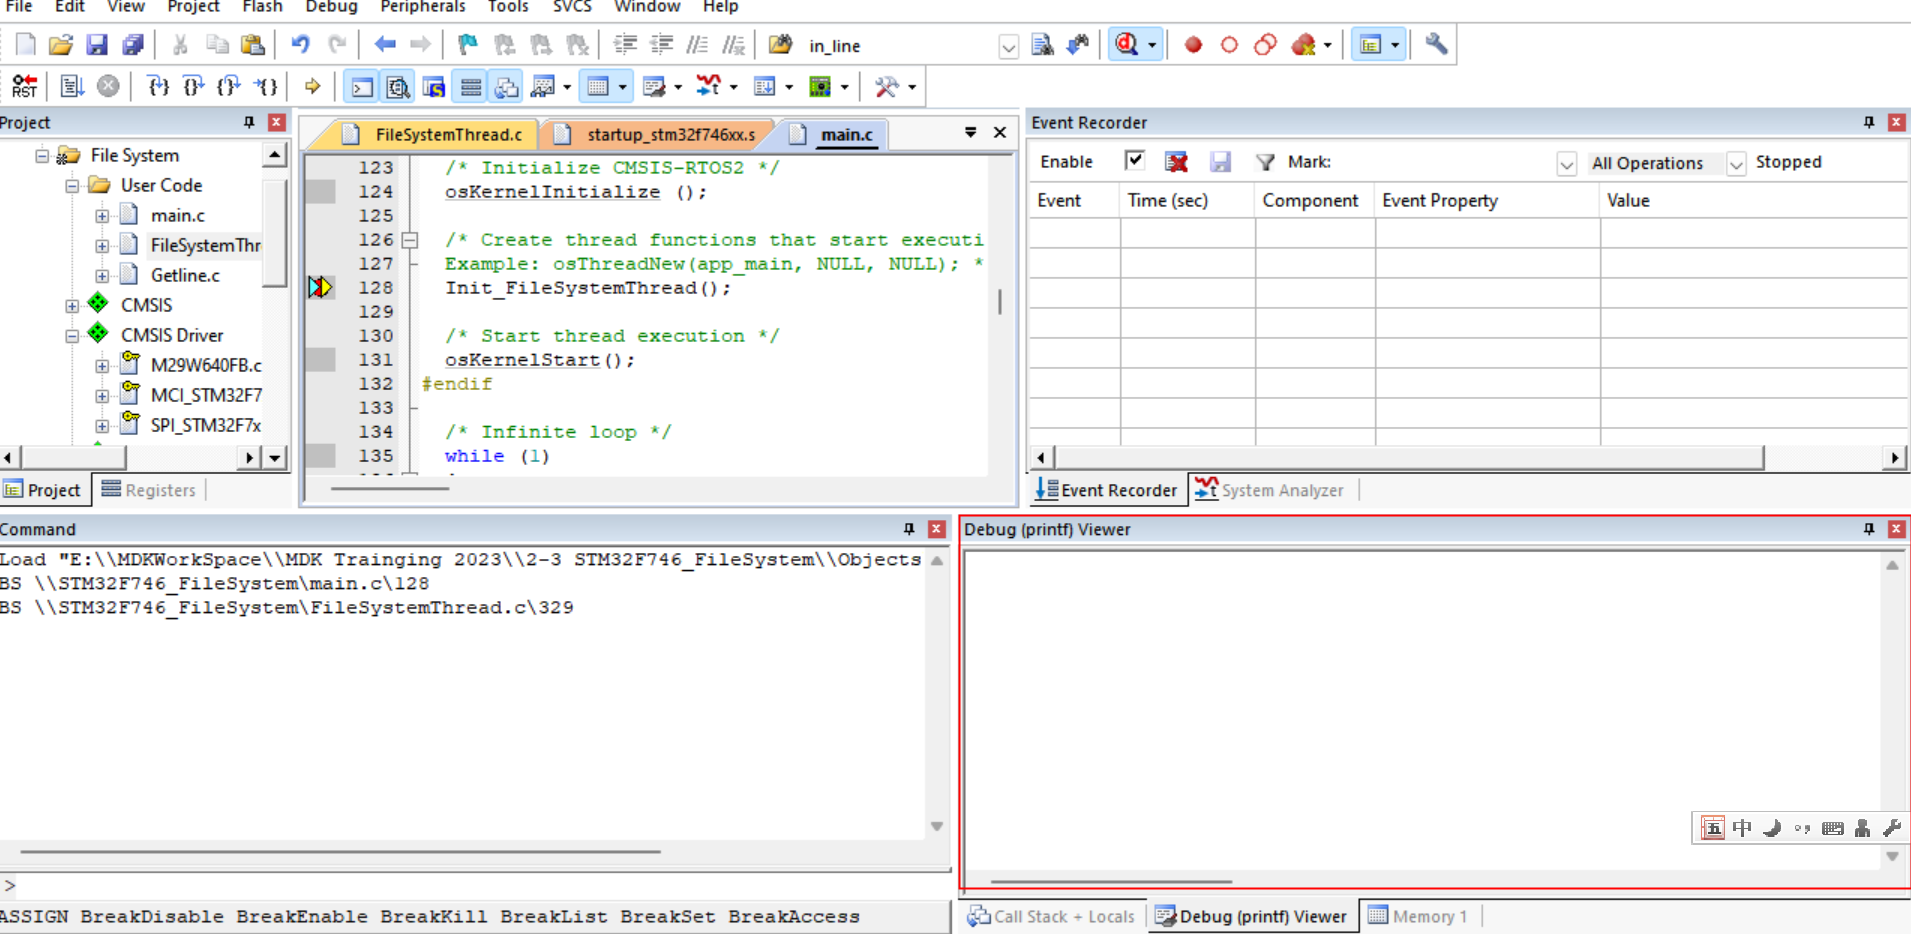Toggle the Disassembly Window toolbar button
The image size is (1911, 934).
point(397,87)
